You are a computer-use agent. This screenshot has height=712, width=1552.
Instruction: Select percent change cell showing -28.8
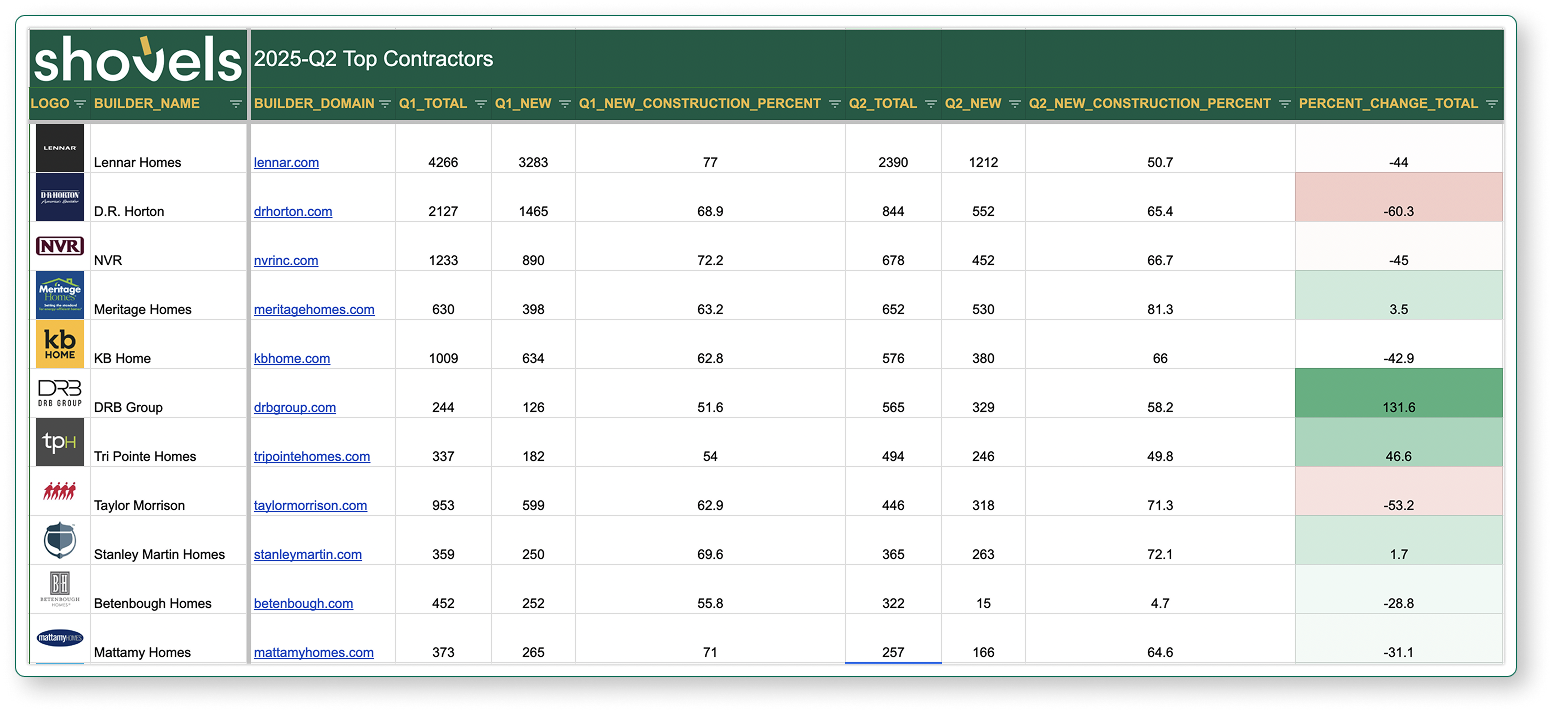[1399, 589]
